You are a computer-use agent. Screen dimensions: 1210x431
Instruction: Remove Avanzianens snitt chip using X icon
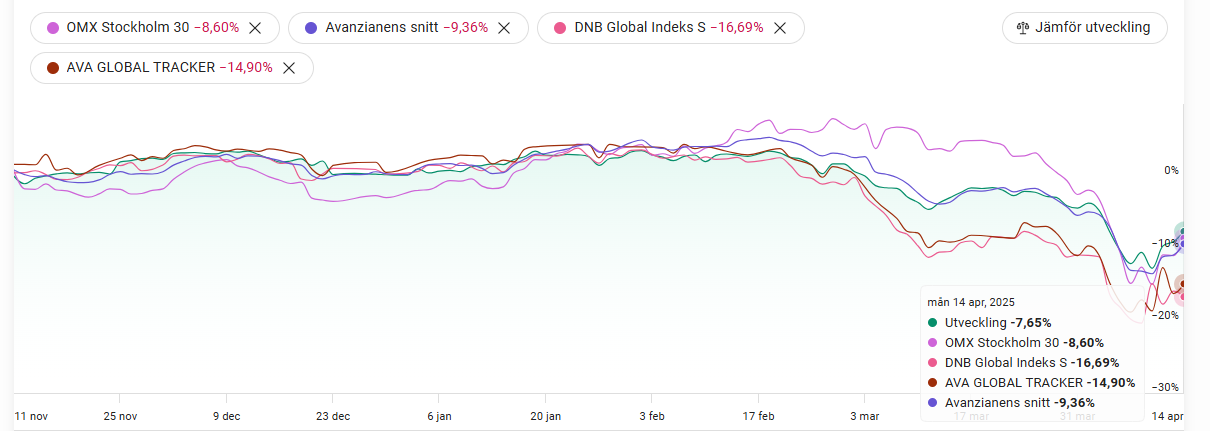tap(504, 28)
